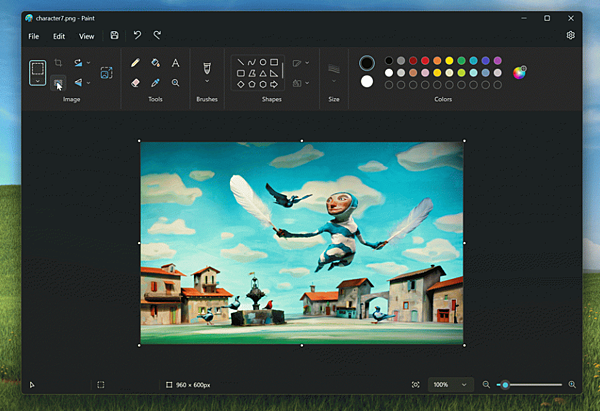The width and height of the screenshot is (600, 411).
Task: Open the Rotate options dropdown
Action: [88, 62]
